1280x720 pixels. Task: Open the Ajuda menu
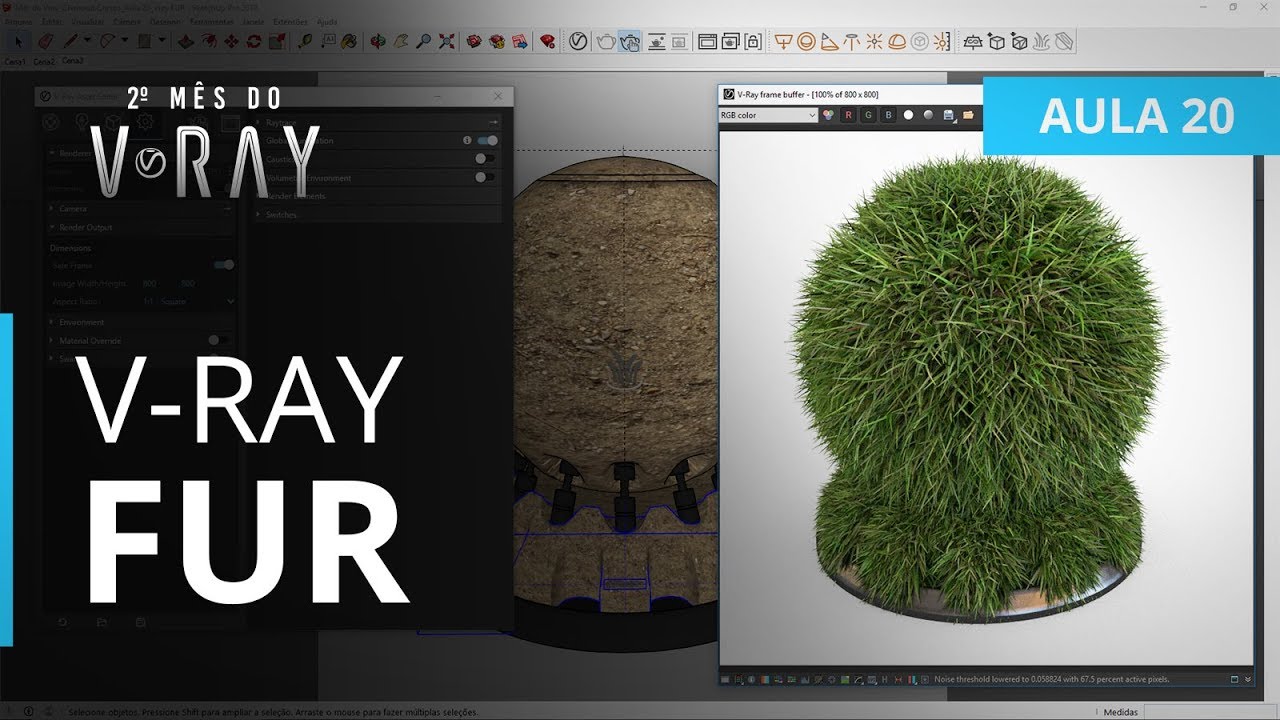click(327, 21)
